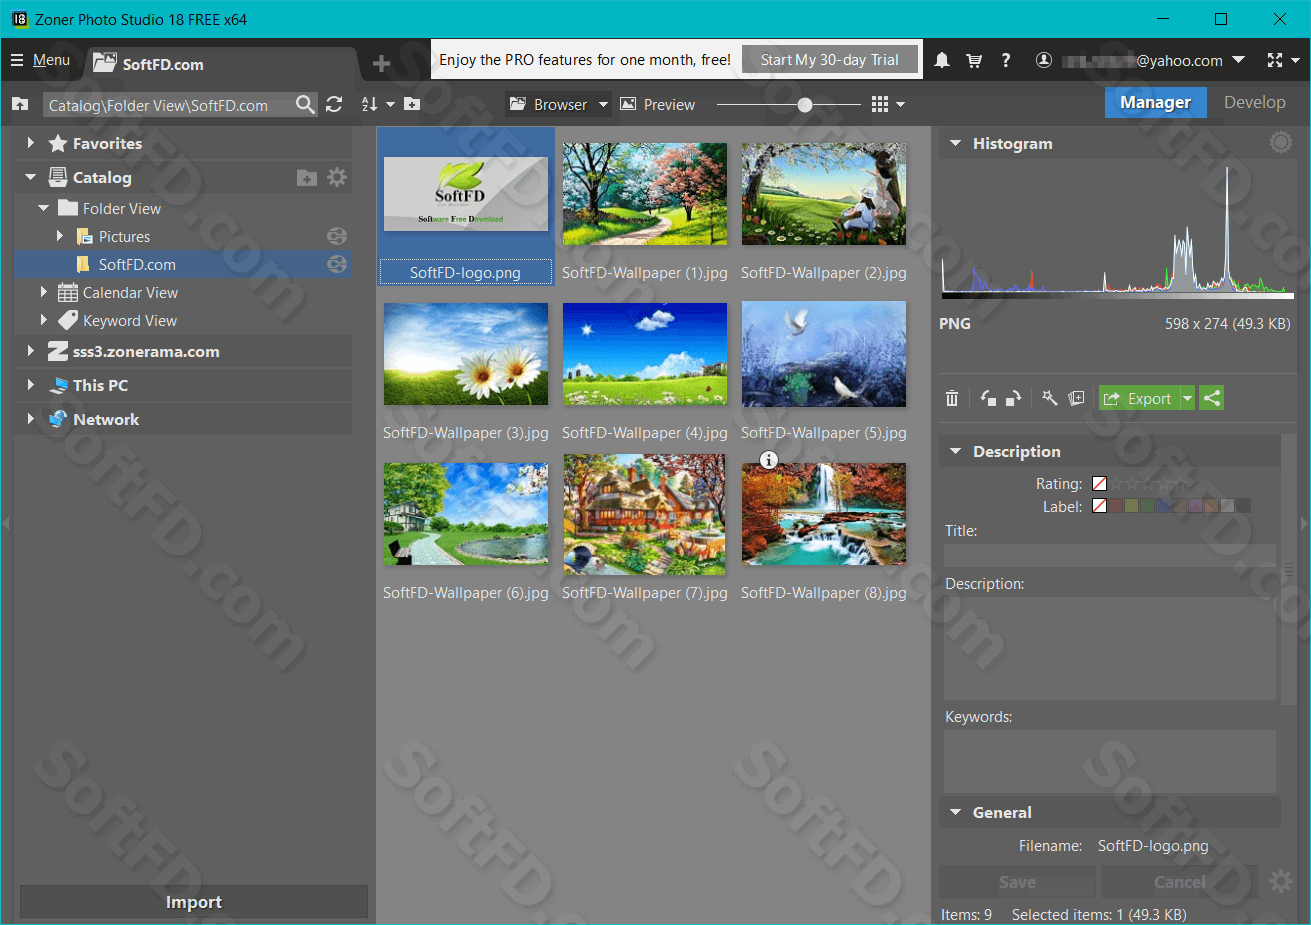The width and height of the screenshot is (1311, 925).
Task: Open help question mark icon
Action: [x=1006, y=60]
